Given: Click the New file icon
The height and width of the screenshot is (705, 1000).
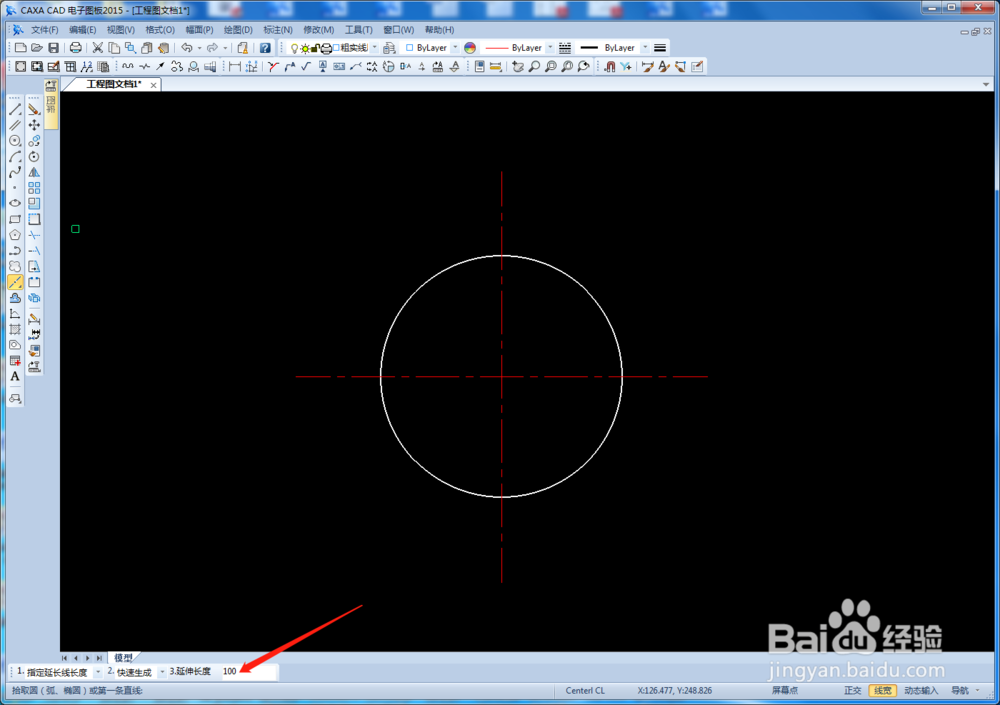Looking at the screenshot, I should 20,48.
